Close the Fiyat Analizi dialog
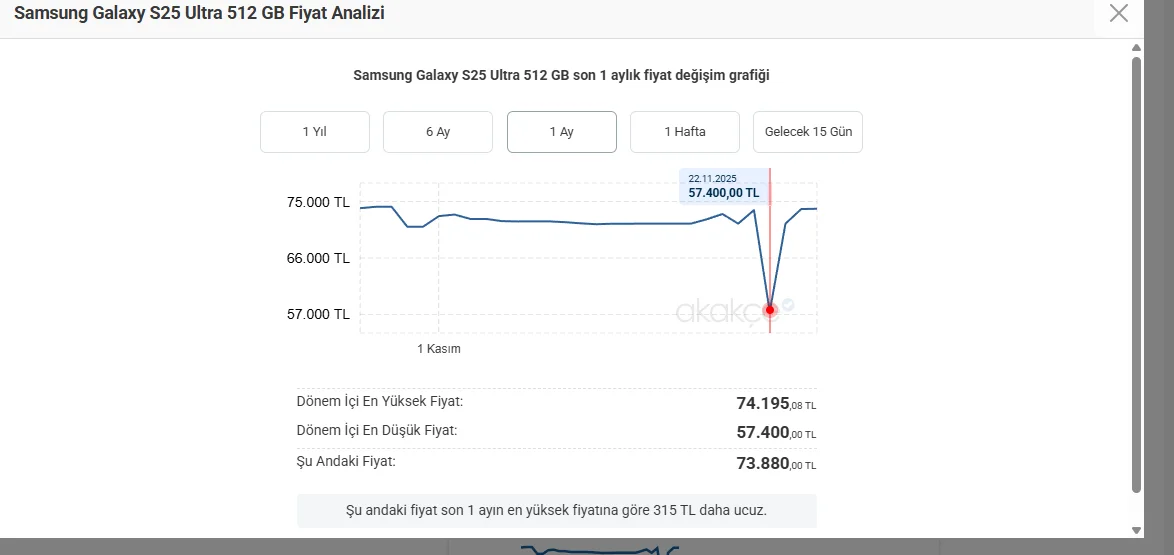This screenshot has height=555, width=1174. [1119, 13]
